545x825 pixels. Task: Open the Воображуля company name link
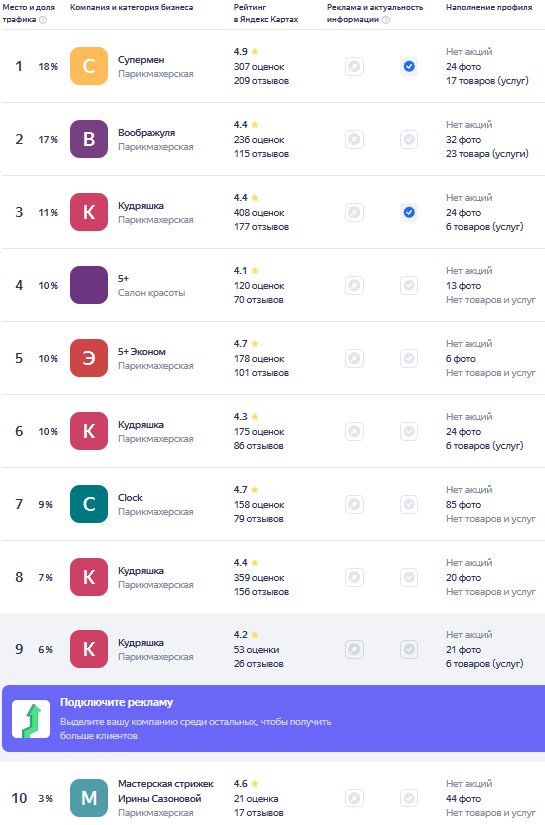[146, 133]
